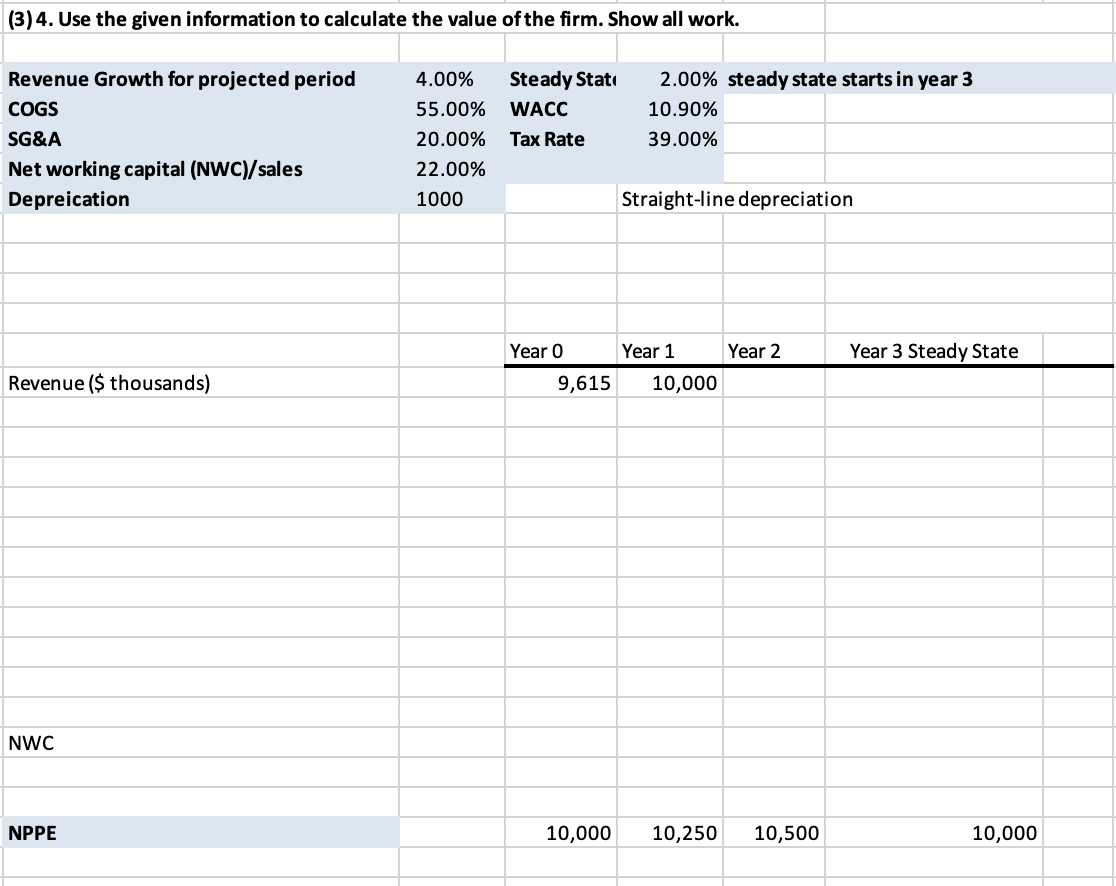The height and width of the screenshot is (886, 1116).
Task: Click the Straight-line depreciation note cell
Action: [737, 199]
